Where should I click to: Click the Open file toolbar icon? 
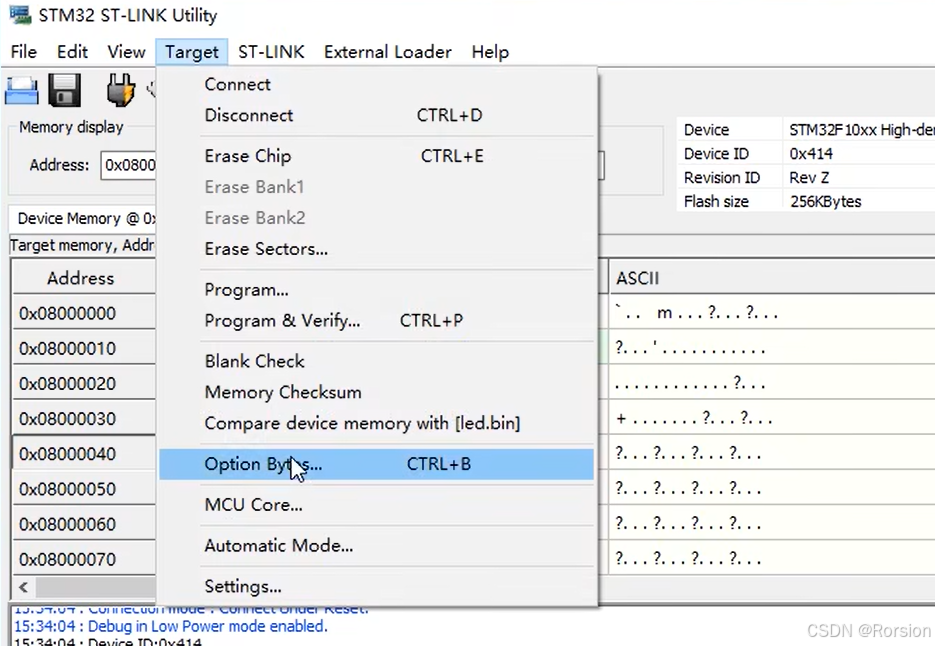click(x=21, y=91)
